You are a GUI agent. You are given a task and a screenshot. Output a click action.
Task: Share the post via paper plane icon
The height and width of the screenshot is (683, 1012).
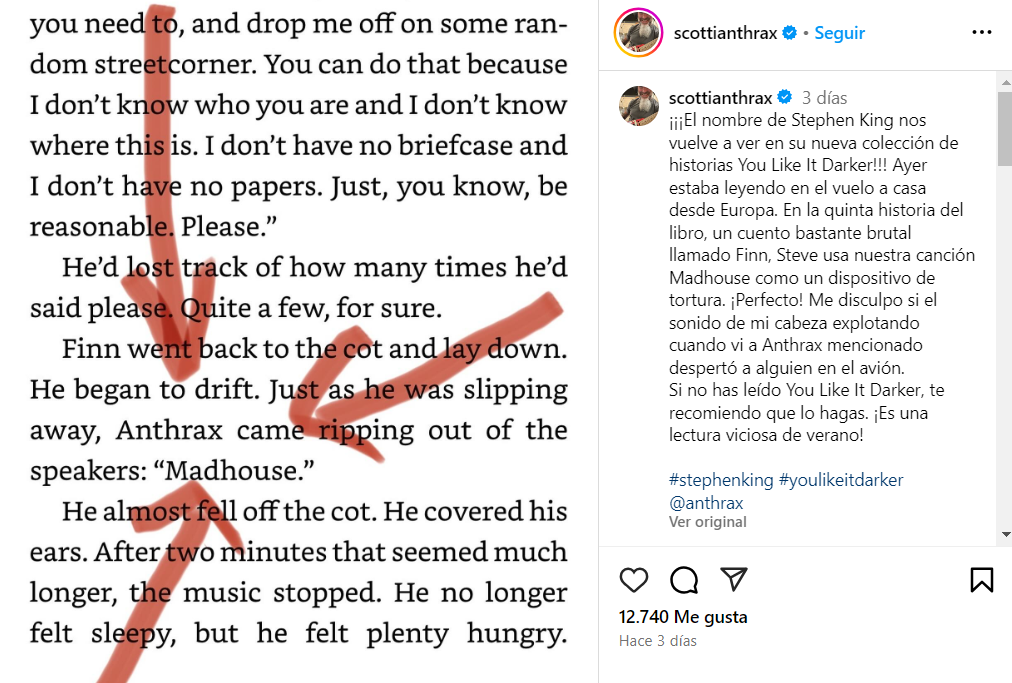tap(734, 580)
